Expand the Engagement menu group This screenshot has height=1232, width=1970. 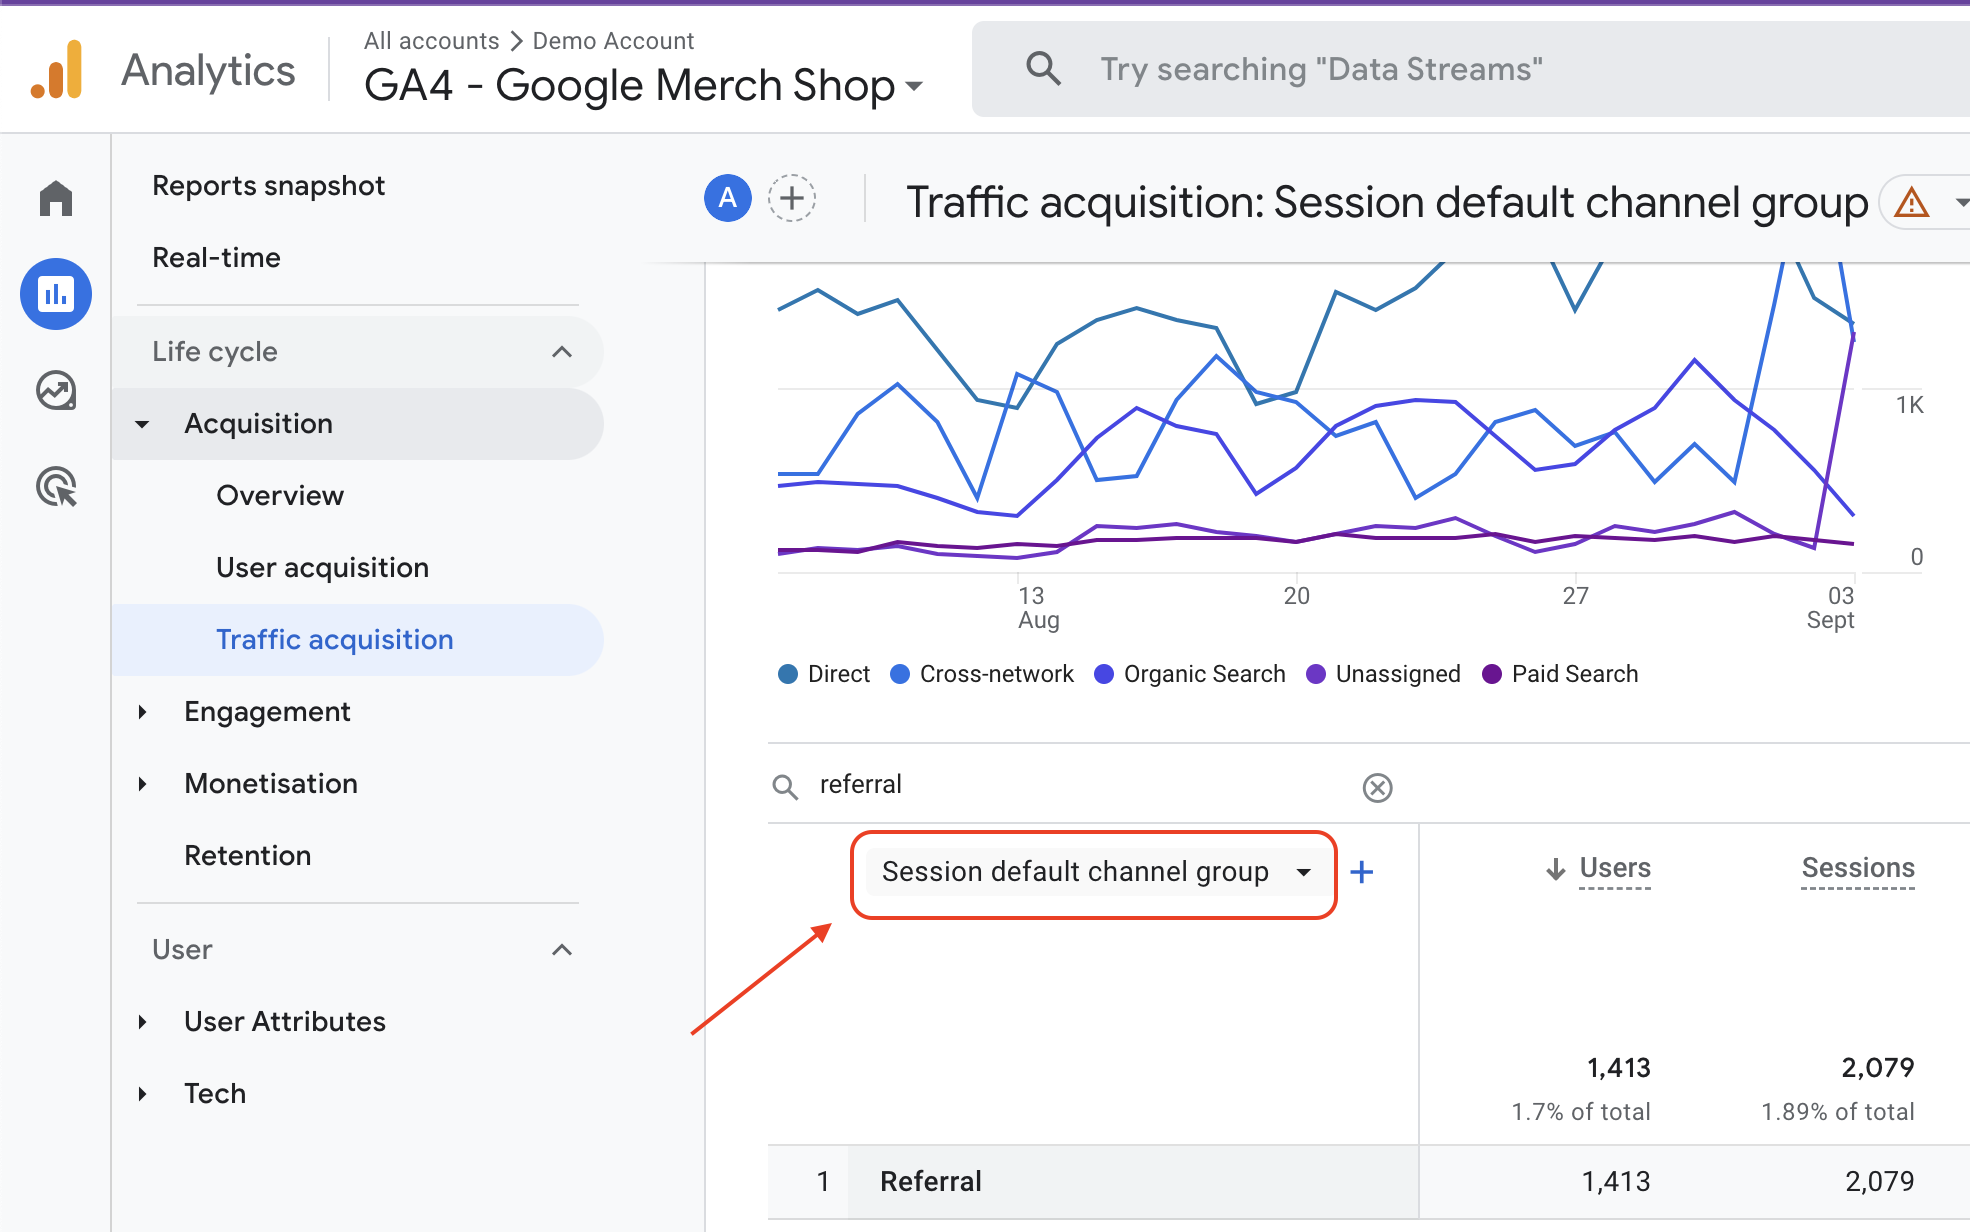pyautogui.click(x=142, y=712)
